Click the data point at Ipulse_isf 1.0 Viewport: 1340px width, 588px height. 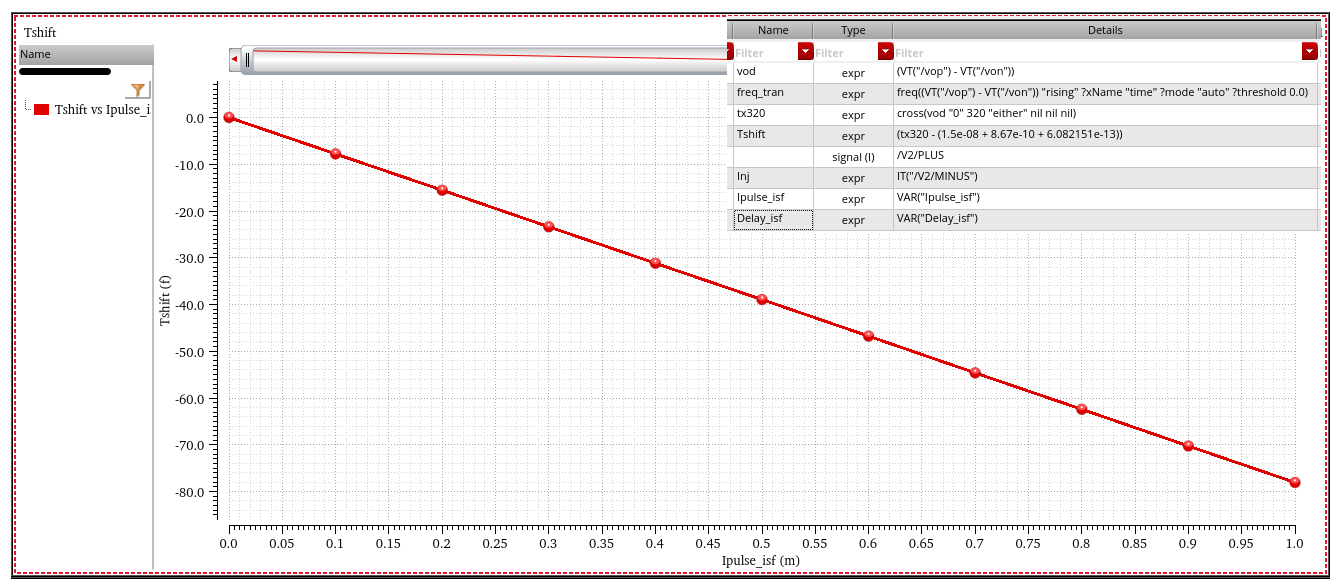click(x=1294, y=482)
